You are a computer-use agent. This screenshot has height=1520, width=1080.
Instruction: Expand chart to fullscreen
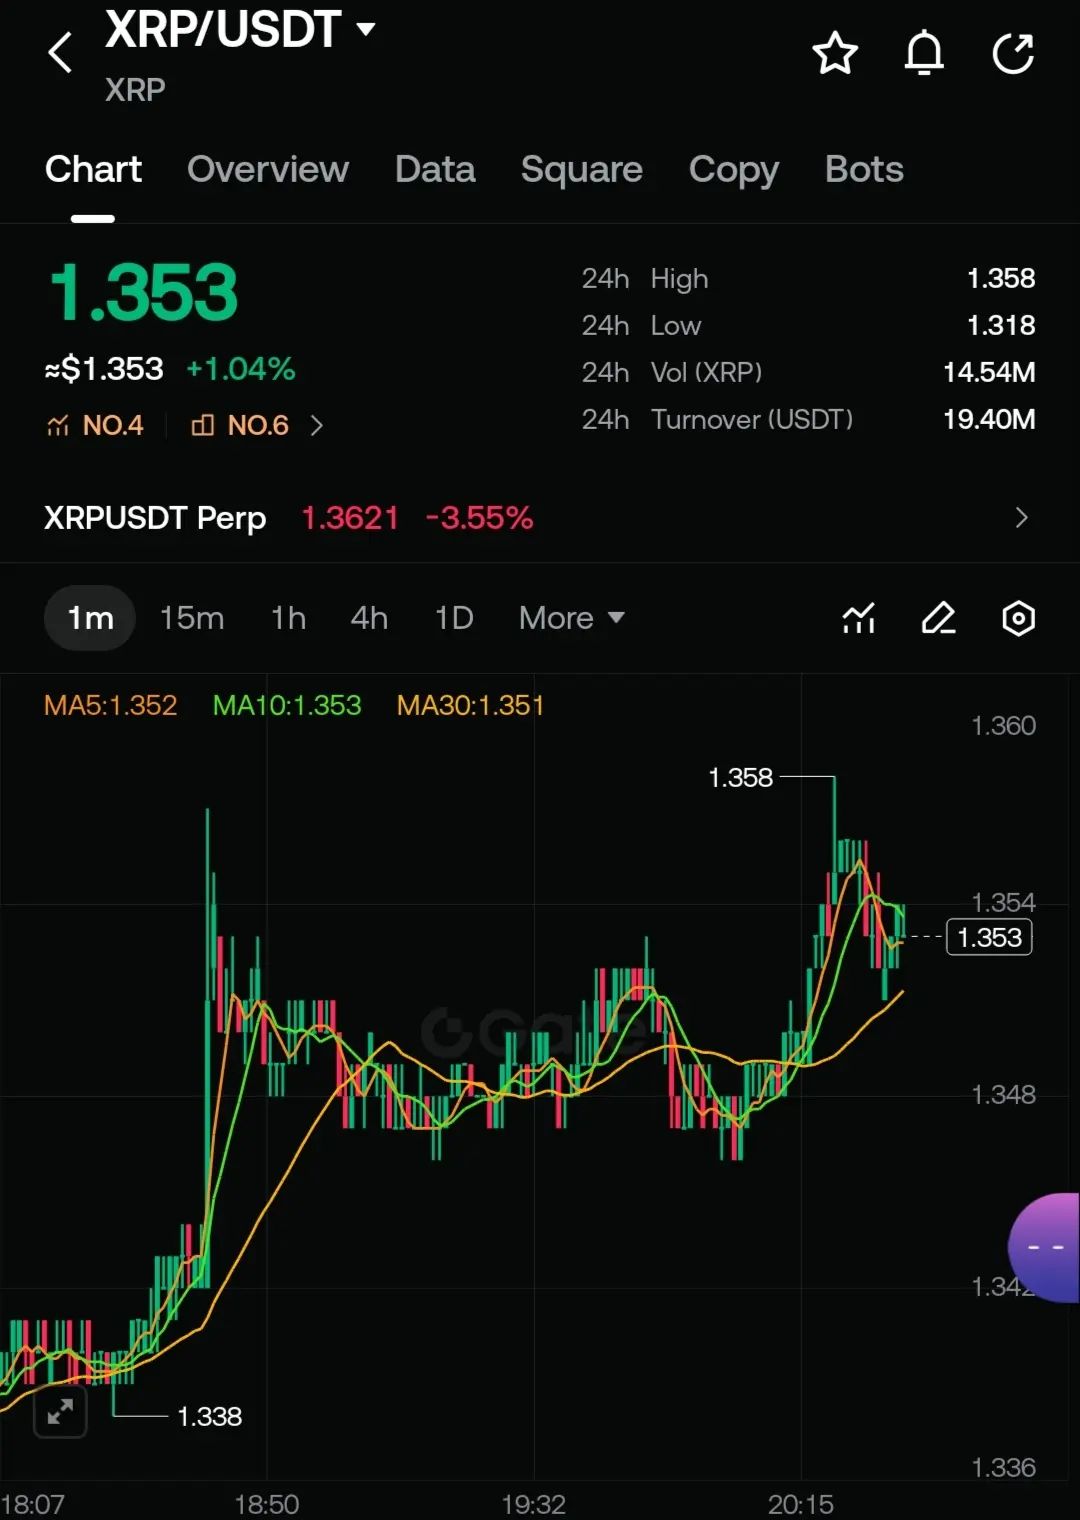pos(60,1411)
